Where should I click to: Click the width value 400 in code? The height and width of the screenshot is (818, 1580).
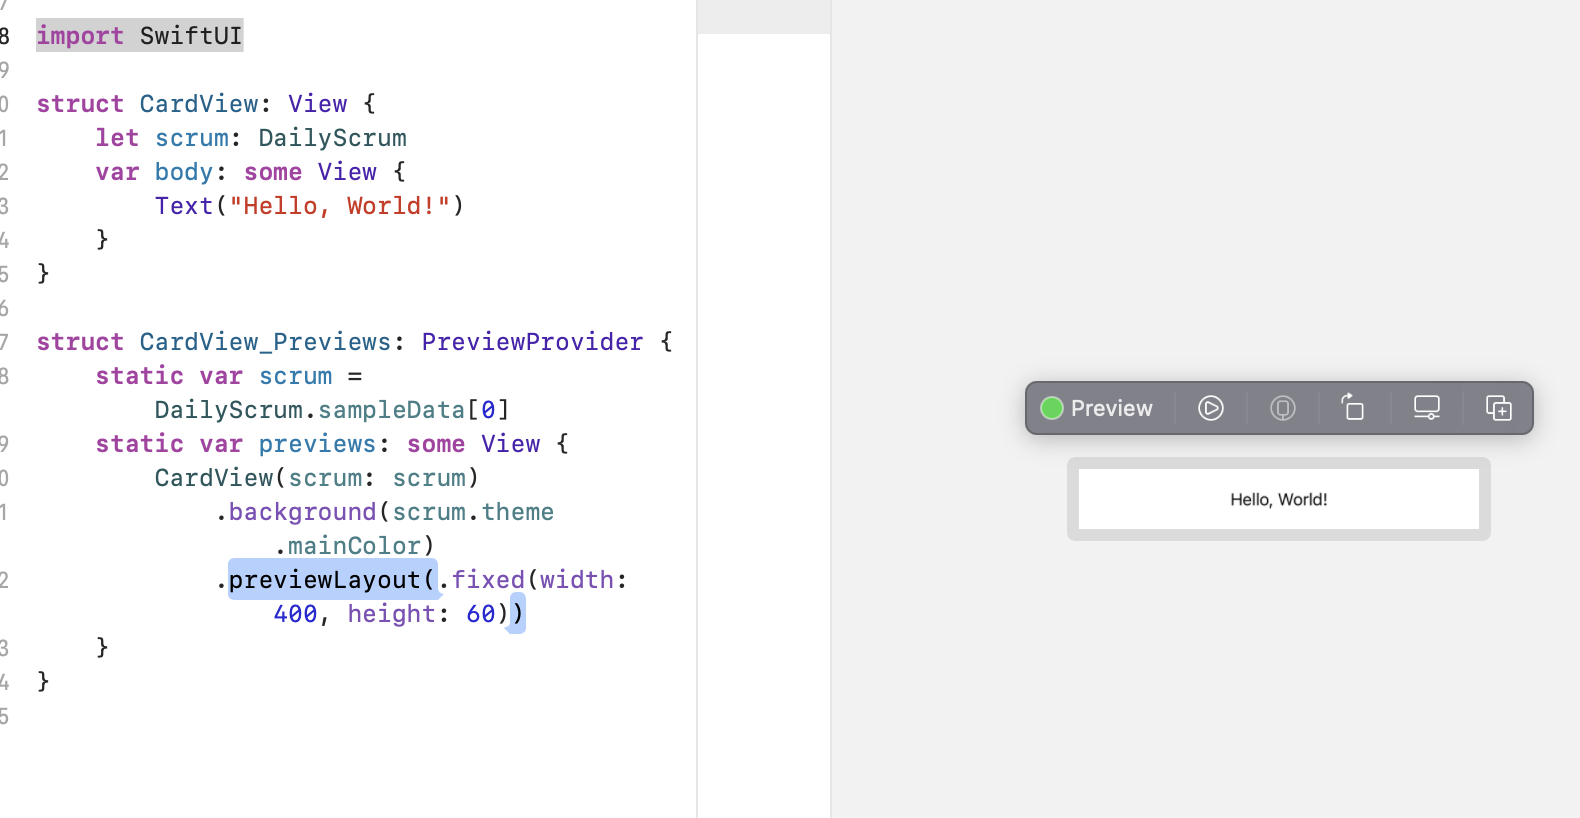(295, 613)
